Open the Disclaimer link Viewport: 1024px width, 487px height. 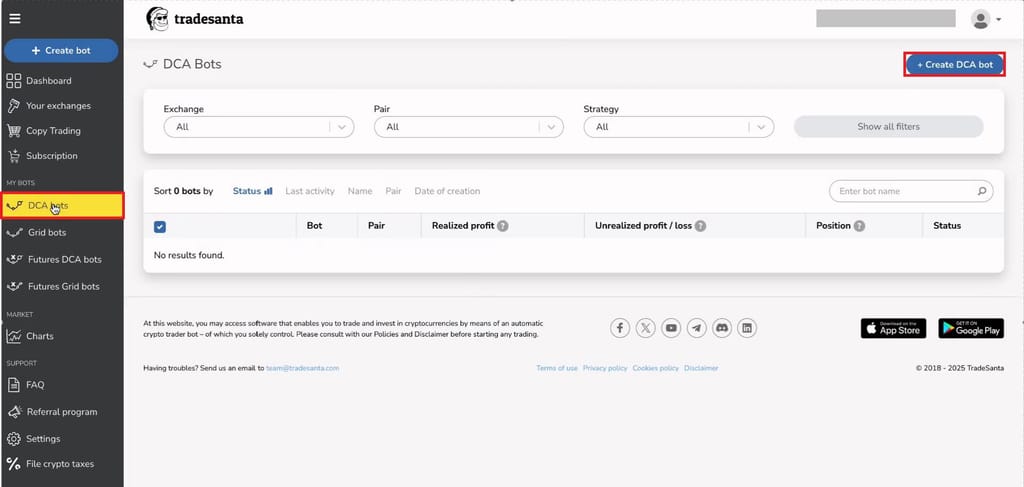(x=701, y=368)
